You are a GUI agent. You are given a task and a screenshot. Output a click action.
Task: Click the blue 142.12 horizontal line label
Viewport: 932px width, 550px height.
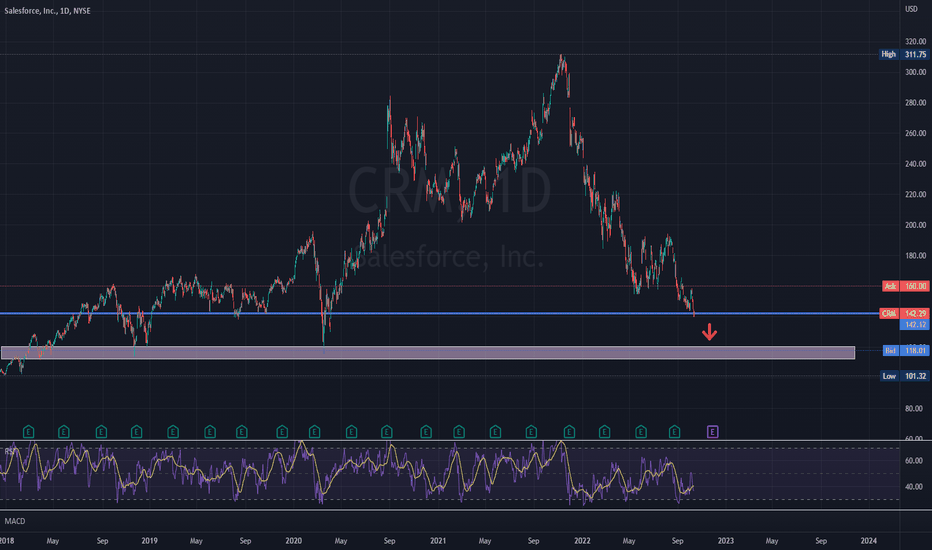[915, 325]
